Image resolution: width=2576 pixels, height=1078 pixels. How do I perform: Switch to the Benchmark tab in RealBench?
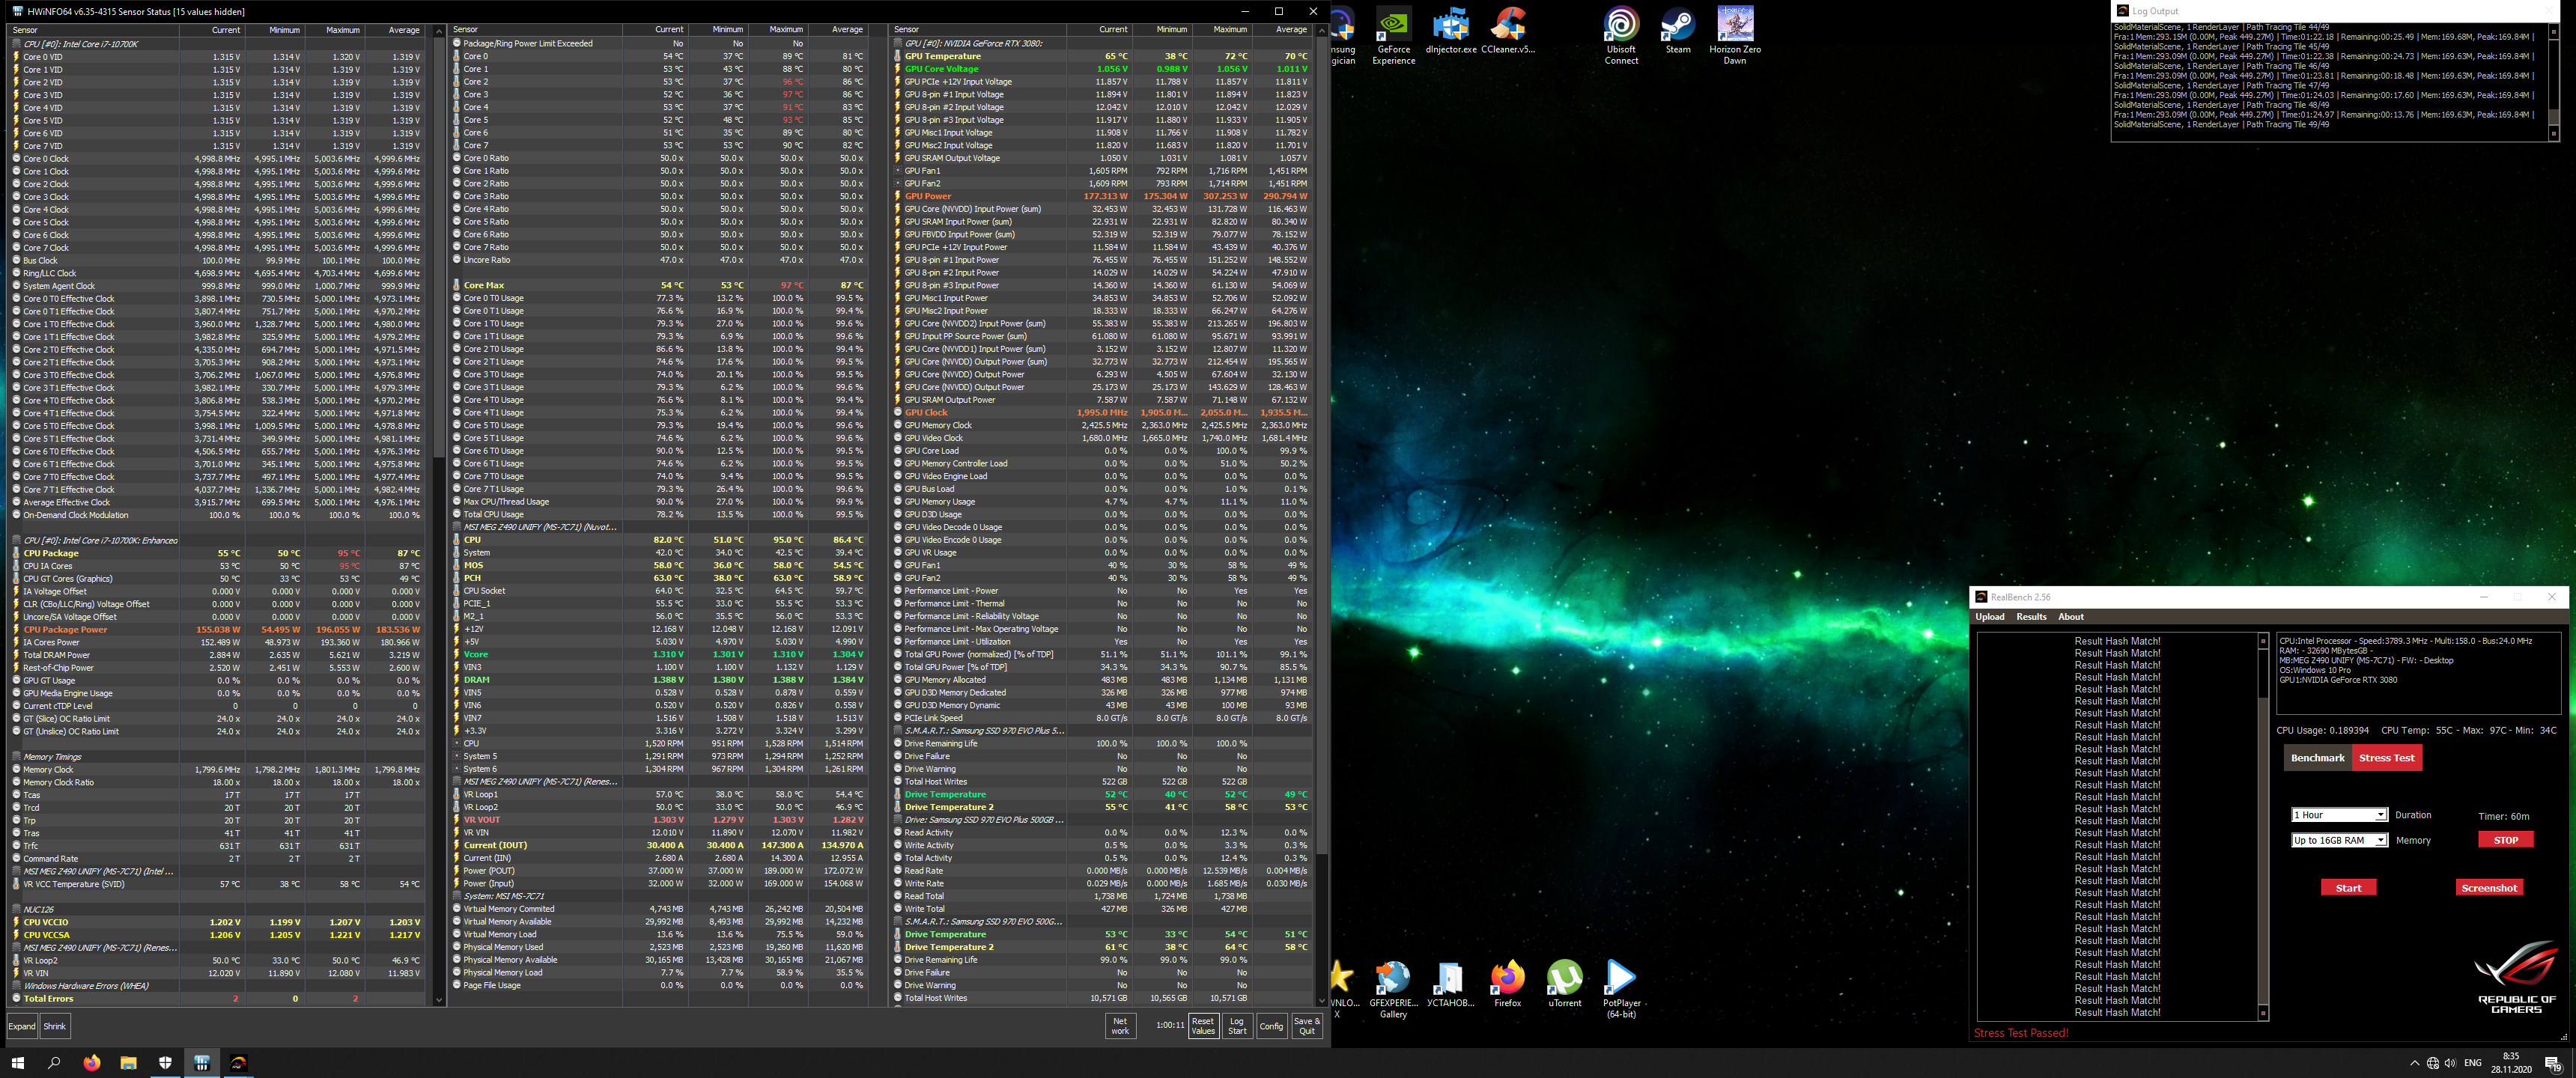coord(2317,758)
